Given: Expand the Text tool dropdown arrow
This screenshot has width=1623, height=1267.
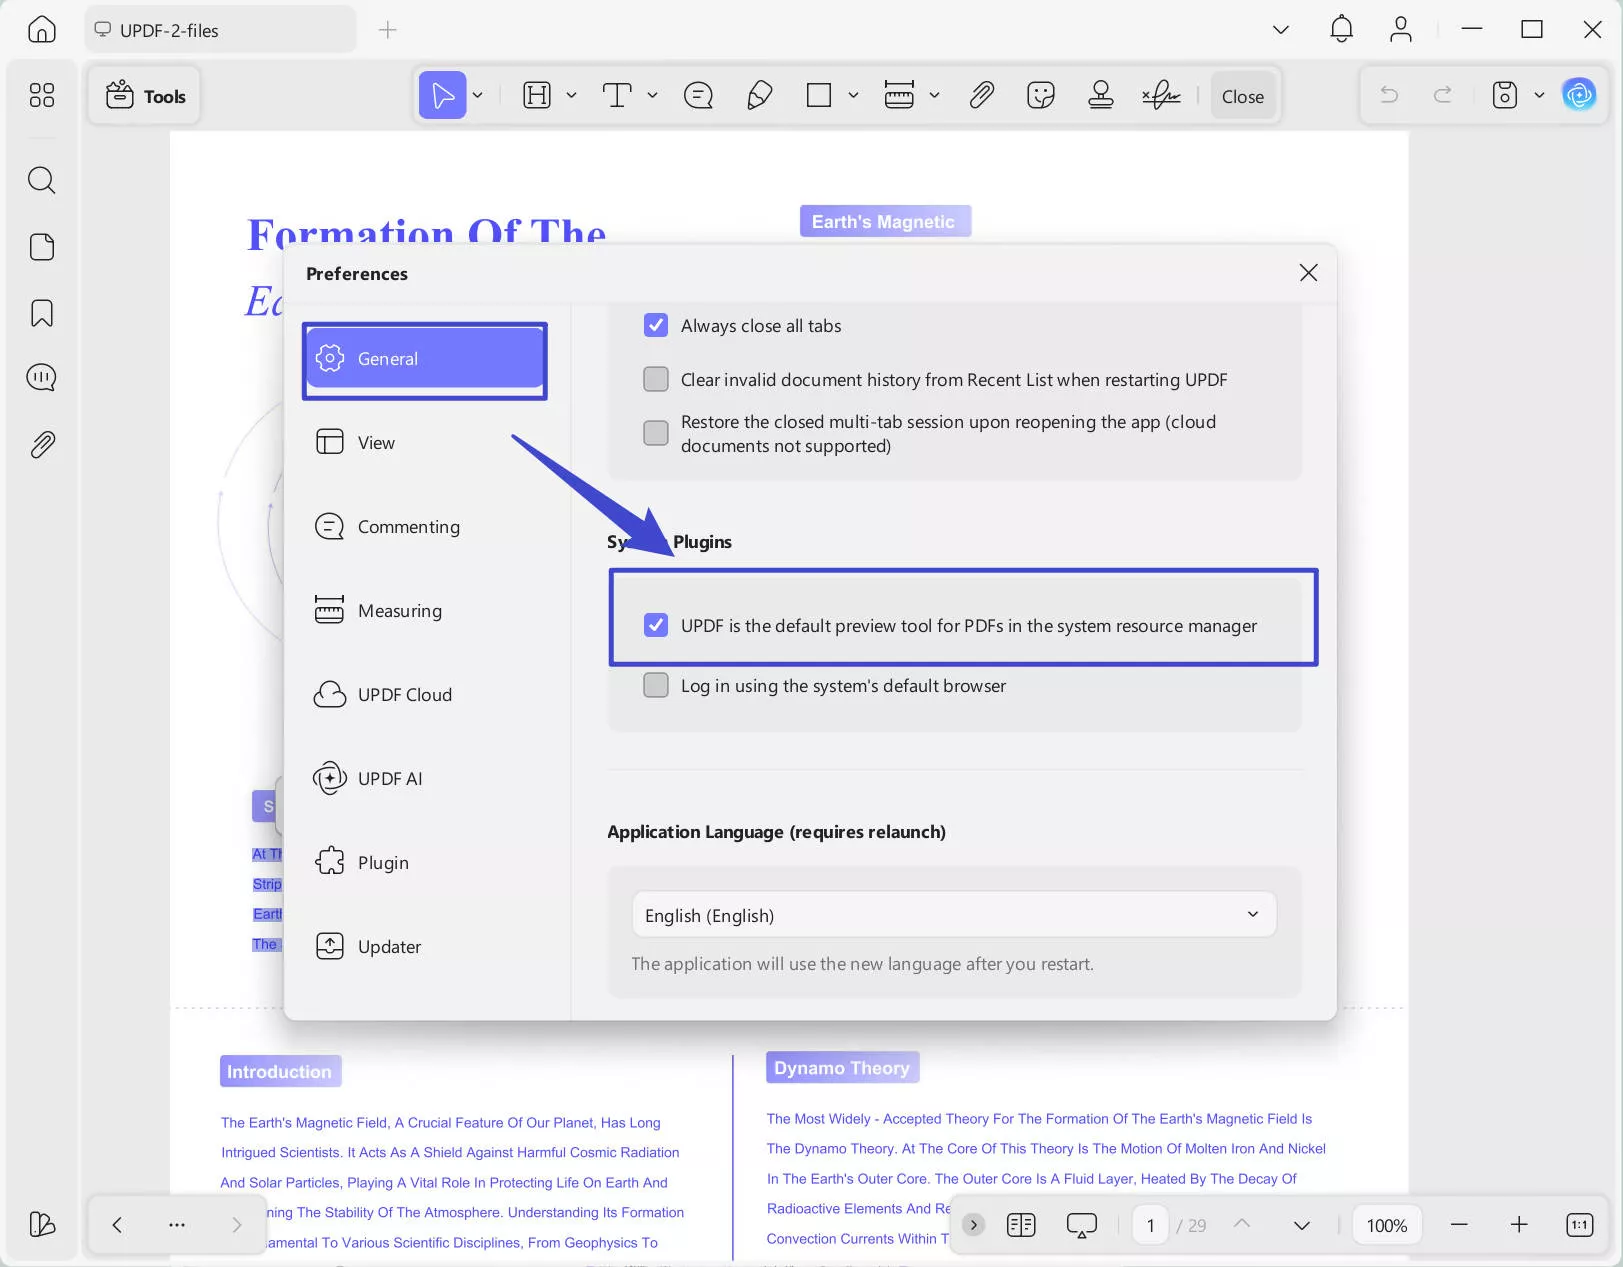Looking at the screenshot, I should [x=652, y=96].
